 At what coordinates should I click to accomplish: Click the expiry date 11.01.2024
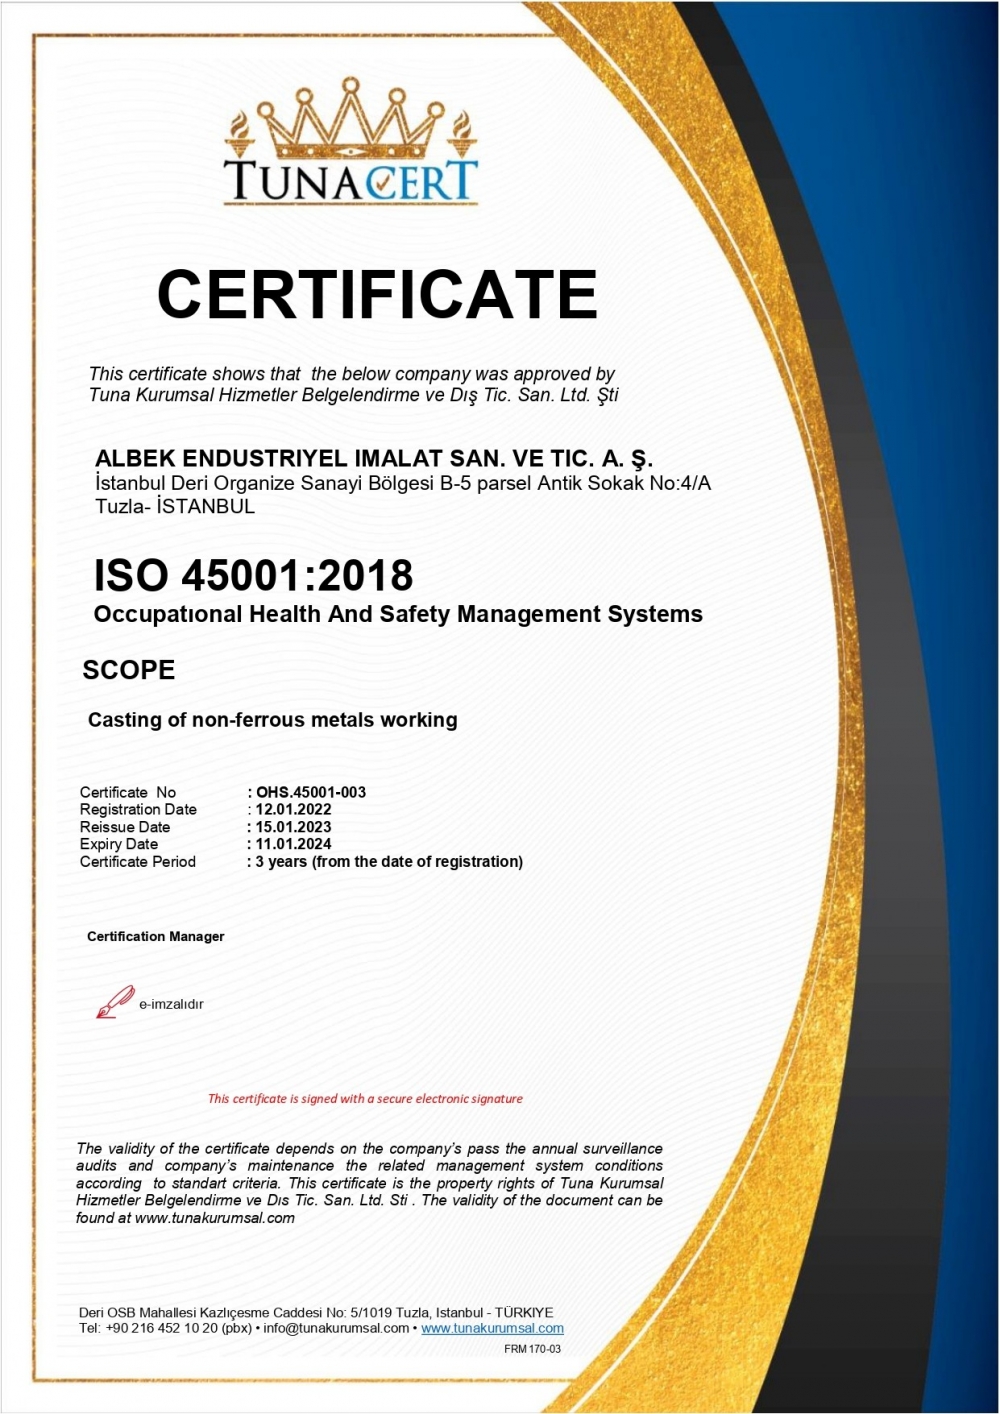(293, 844)
